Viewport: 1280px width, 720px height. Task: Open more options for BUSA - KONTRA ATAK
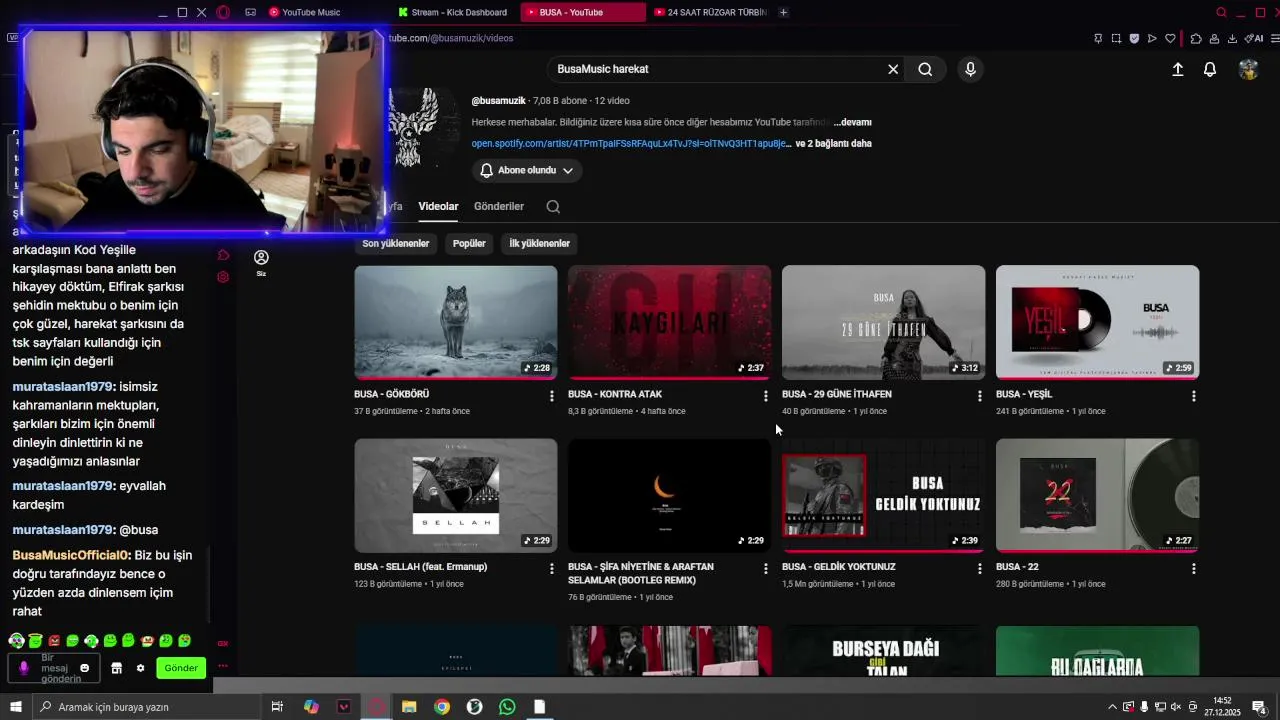[766, 396]
